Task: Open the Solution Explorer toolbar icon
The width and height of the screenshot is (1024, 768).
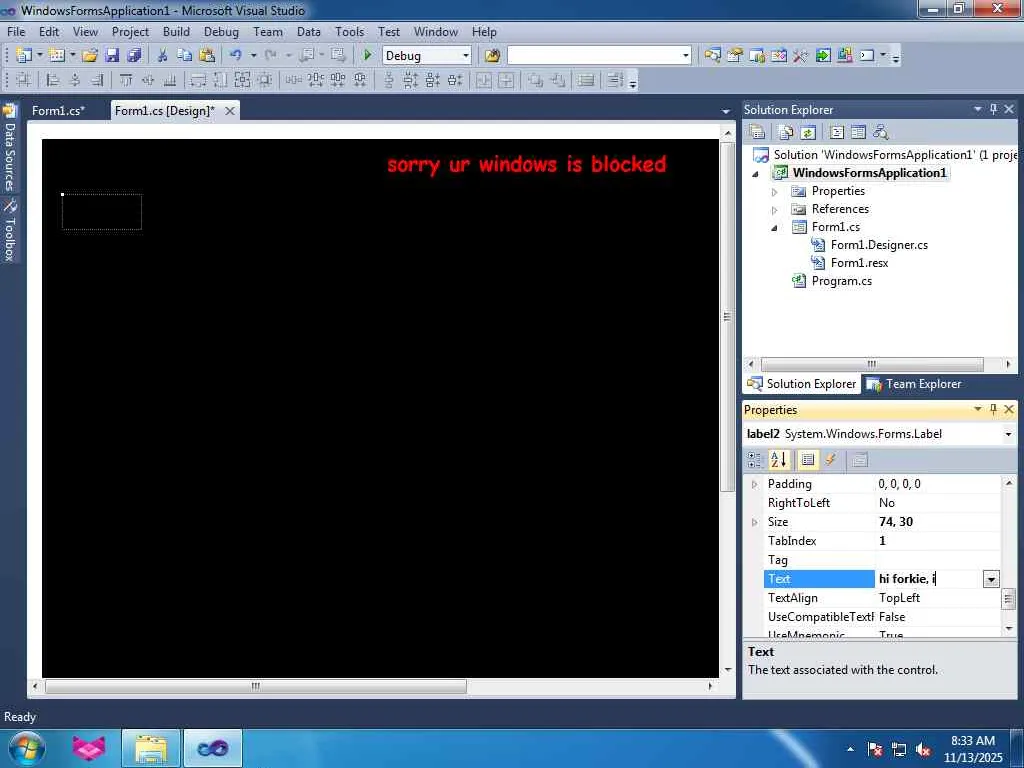Action: pos(712,56)
